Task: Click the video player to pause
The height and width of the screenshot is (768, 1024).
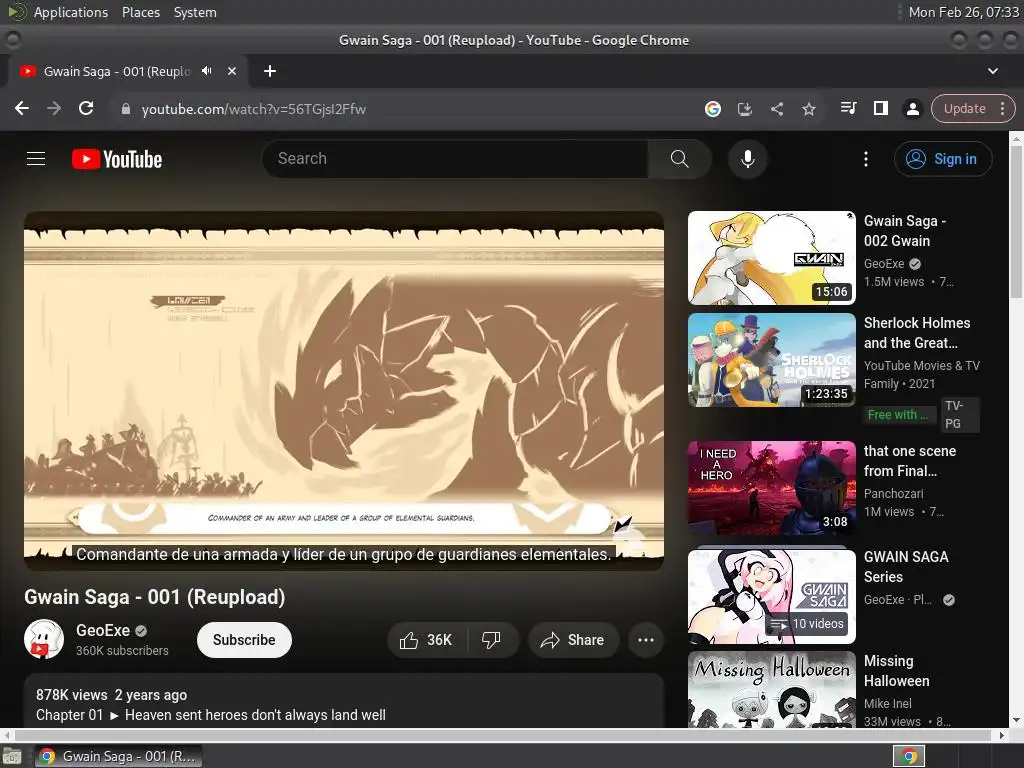Action: tap(344, 391)
